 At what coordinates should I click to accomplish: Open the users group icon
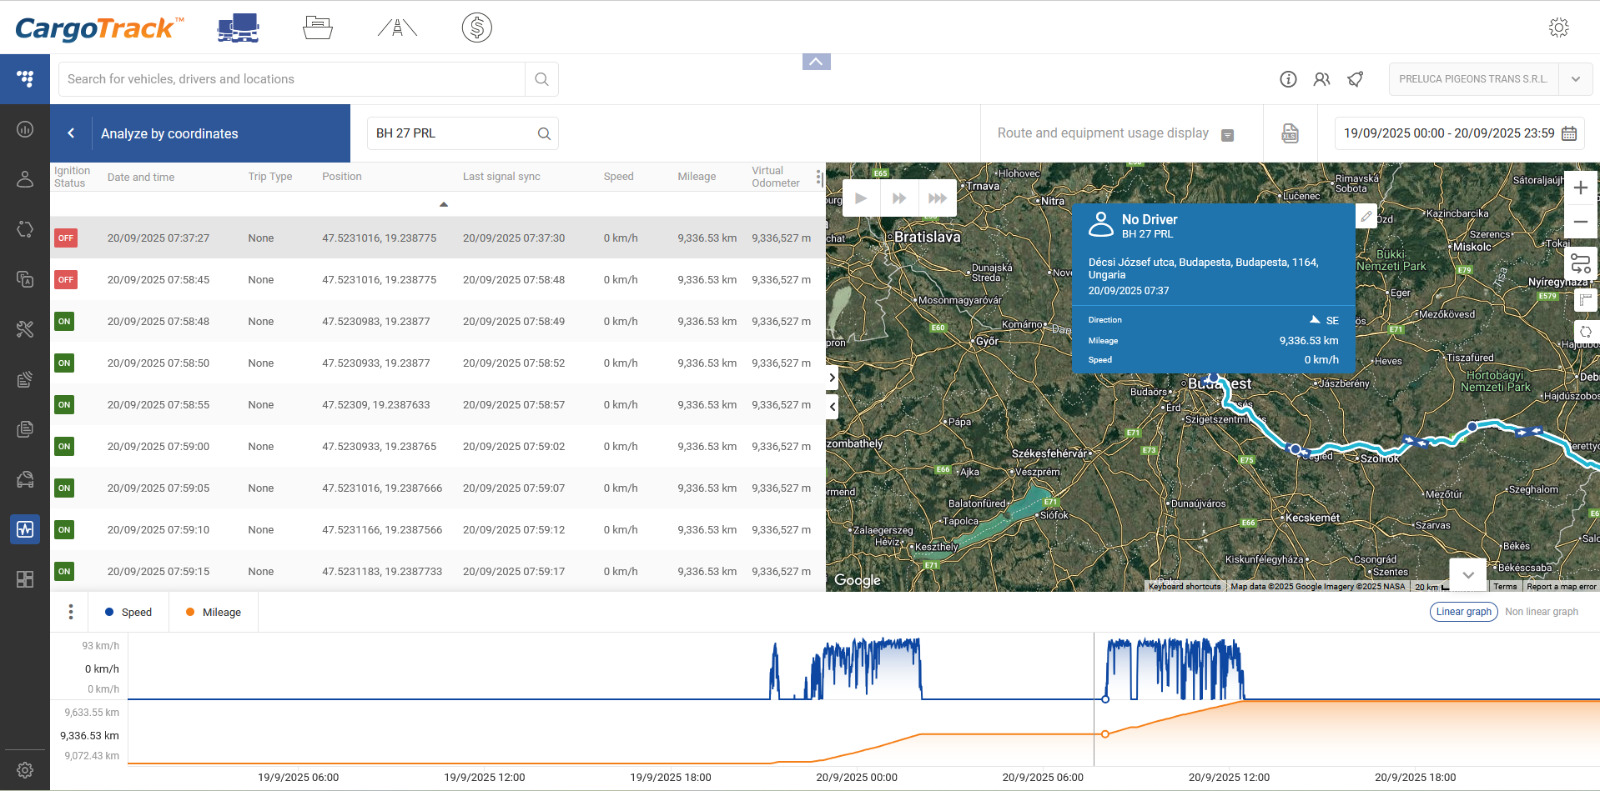(1322, 79)
